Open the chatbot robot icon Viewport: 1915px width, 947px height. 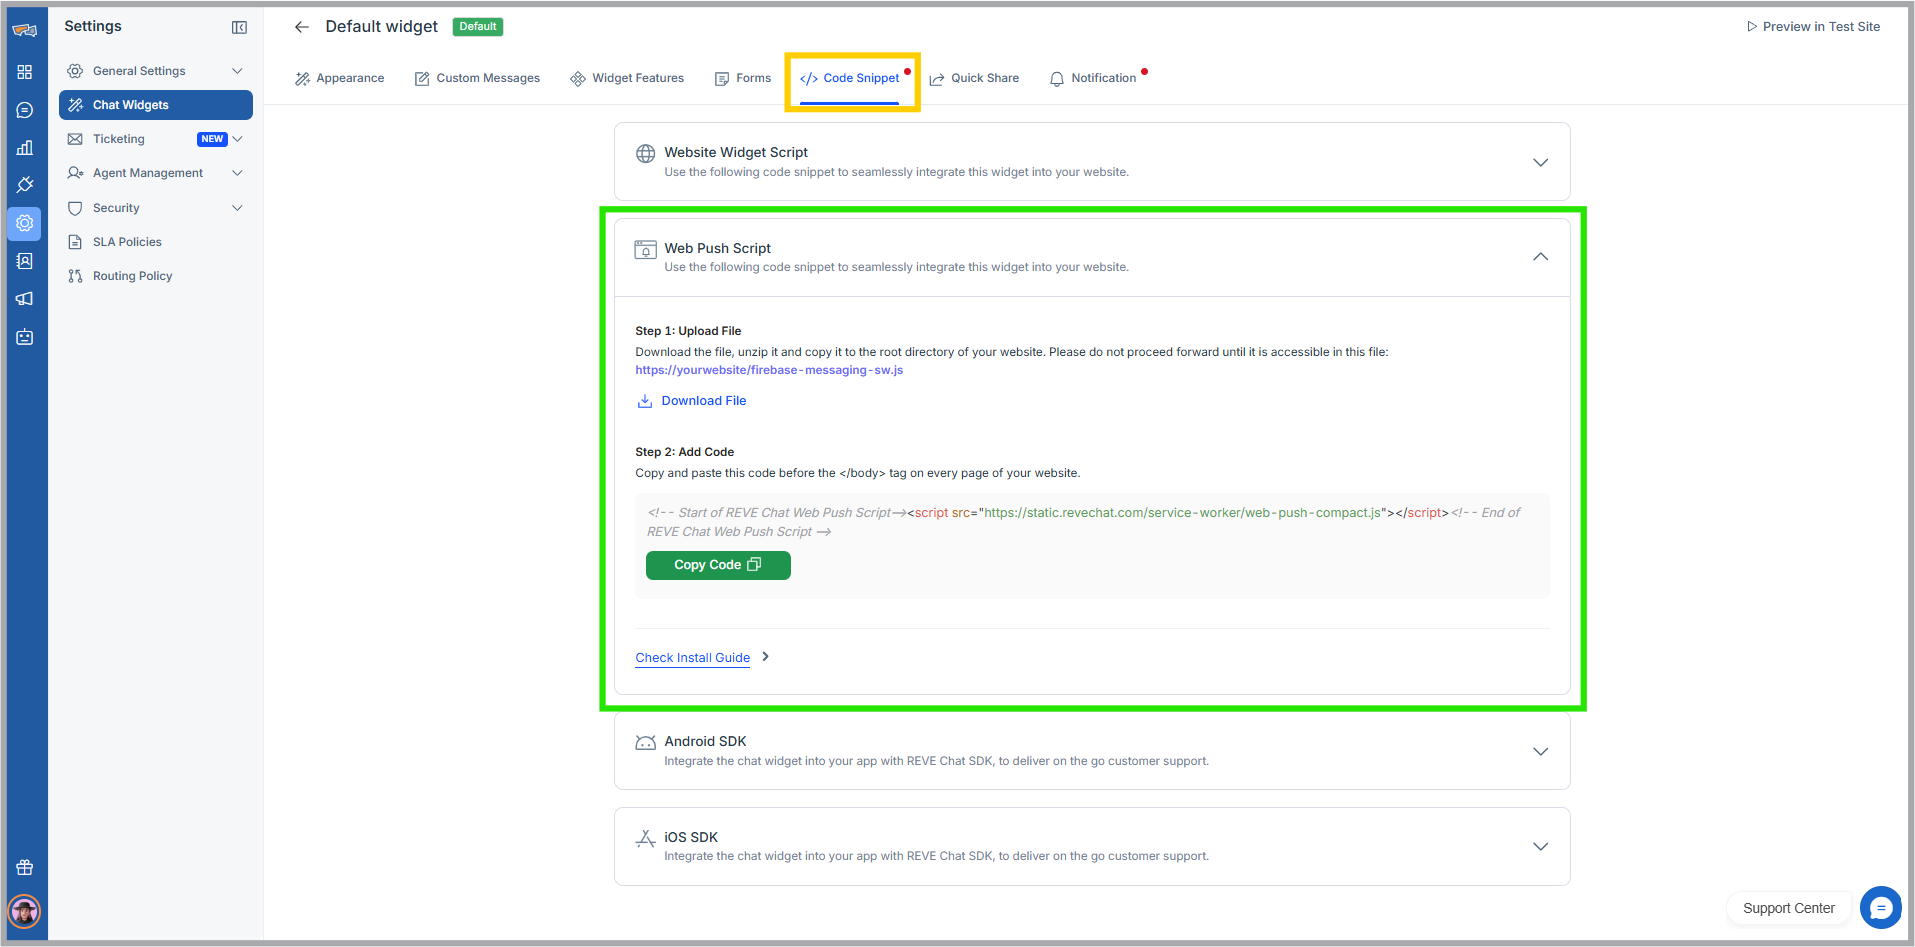coord(25,337)
